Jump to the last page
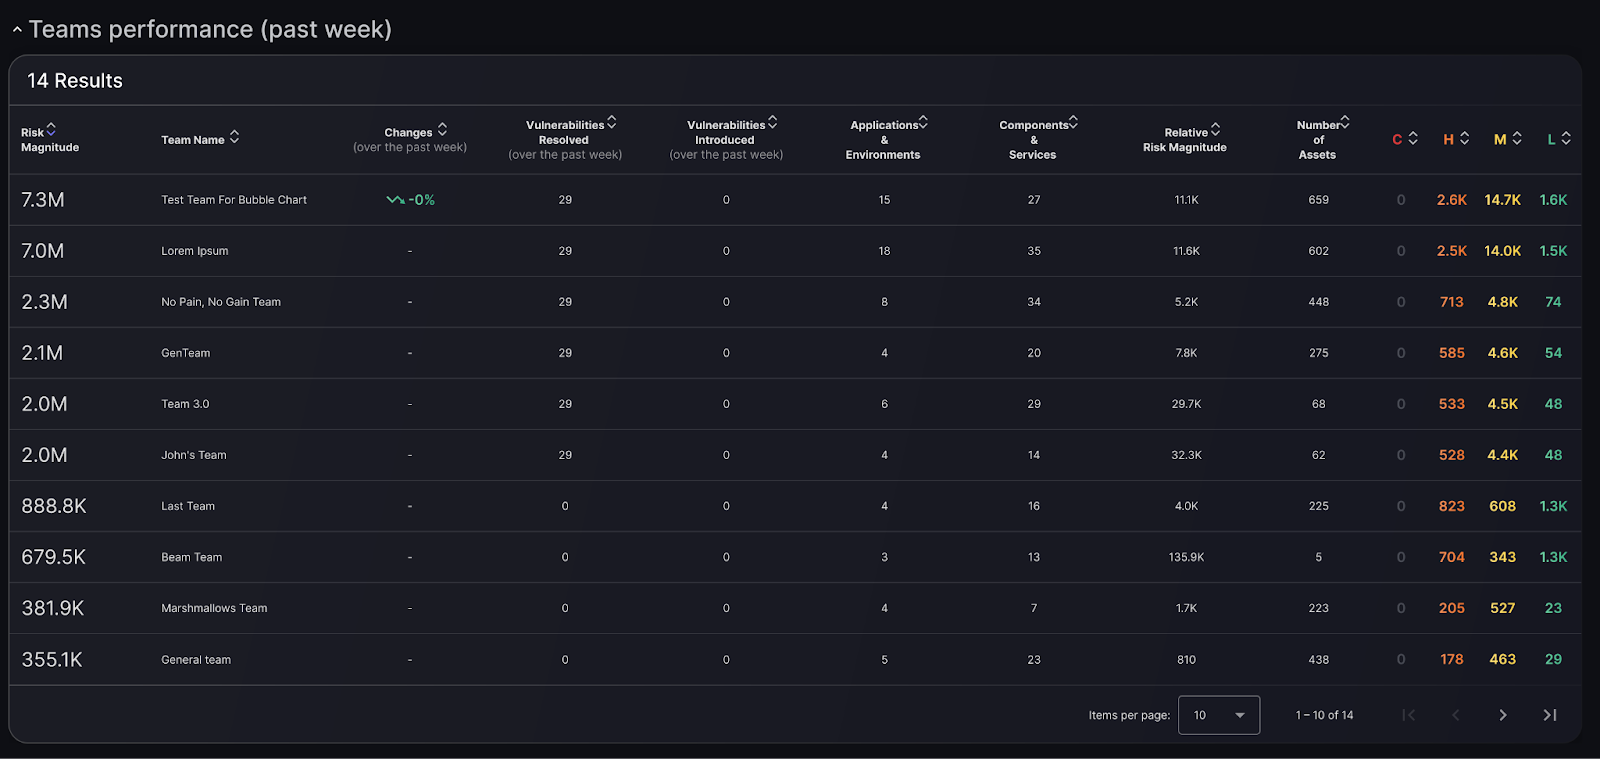This screenshot has width=1600, height=759. pyautogui.click(x=1550, y=715)
